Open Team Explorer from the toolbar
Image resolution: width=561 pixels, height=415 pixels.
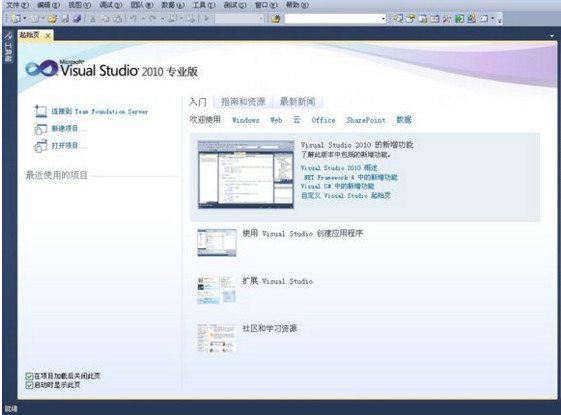click(x=423, y=18)
